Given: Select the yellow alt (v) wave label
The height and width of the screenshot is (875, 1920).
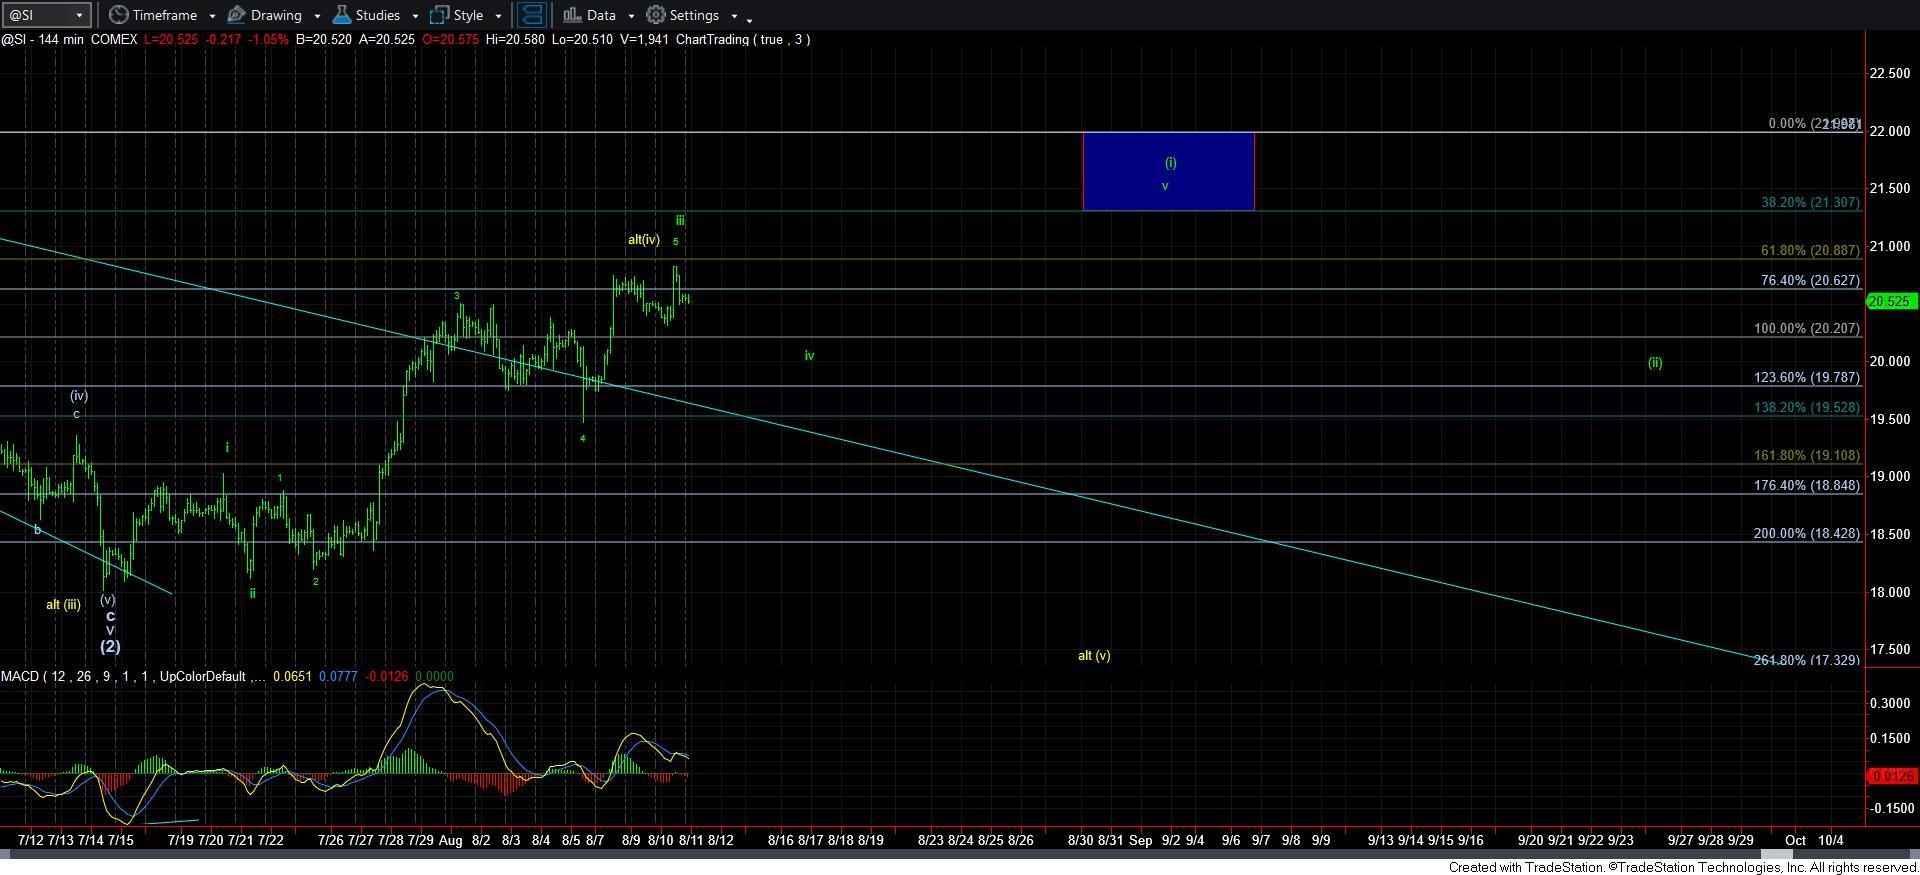Looking at the screenshot, I should click(1093, 656).
